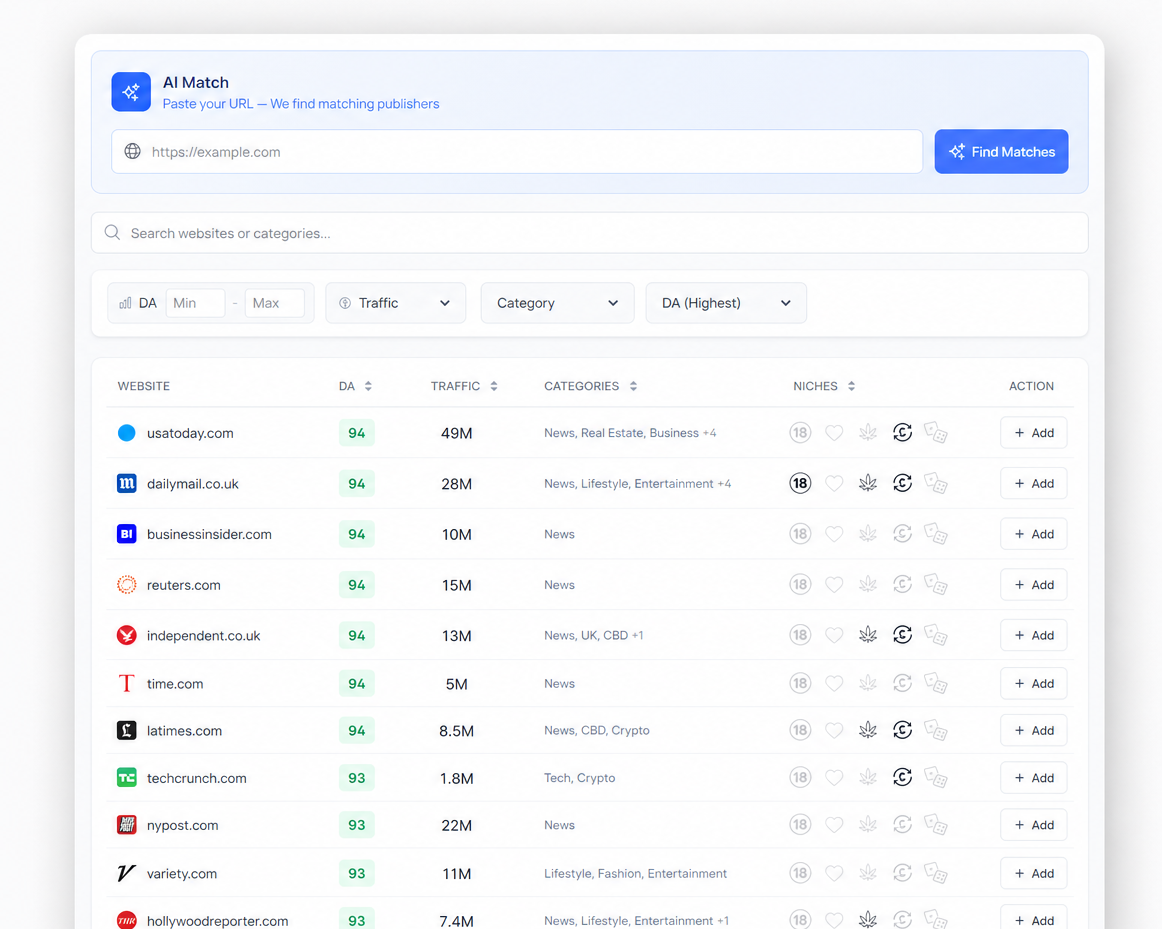The image size is (1162, 929).
Task: Click the crypto niche icon for latimes.com
Action: click(902, 730)
